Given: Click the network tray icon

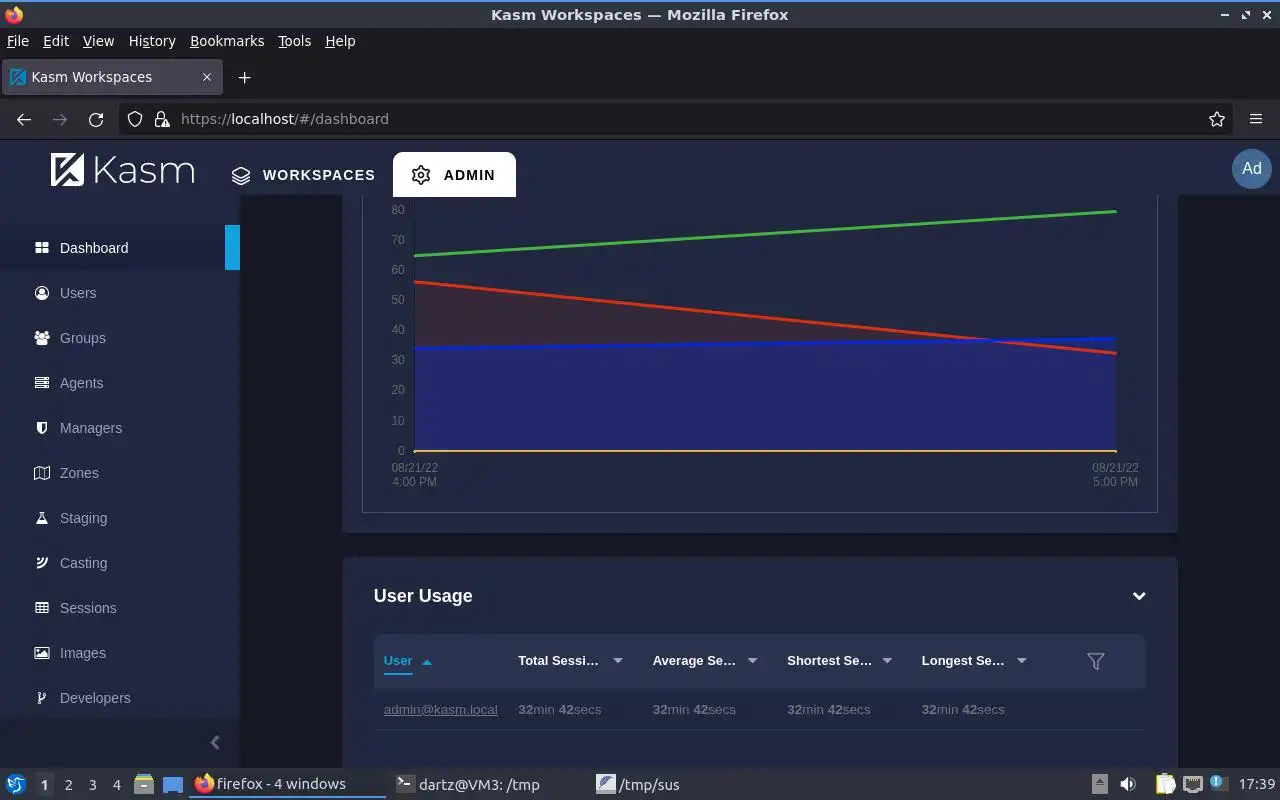Looking at the screenshot, I should coord(1192,785).
